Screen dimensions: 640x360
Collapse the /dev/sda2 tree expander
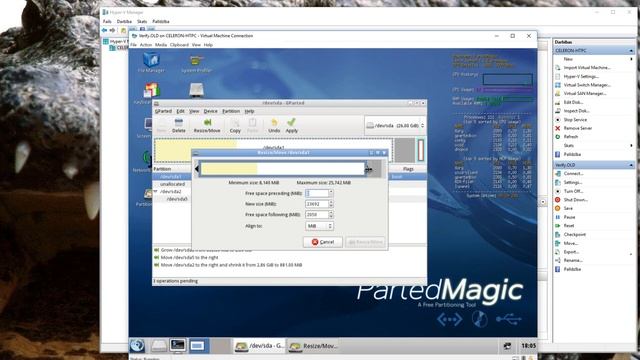[156, 191]
